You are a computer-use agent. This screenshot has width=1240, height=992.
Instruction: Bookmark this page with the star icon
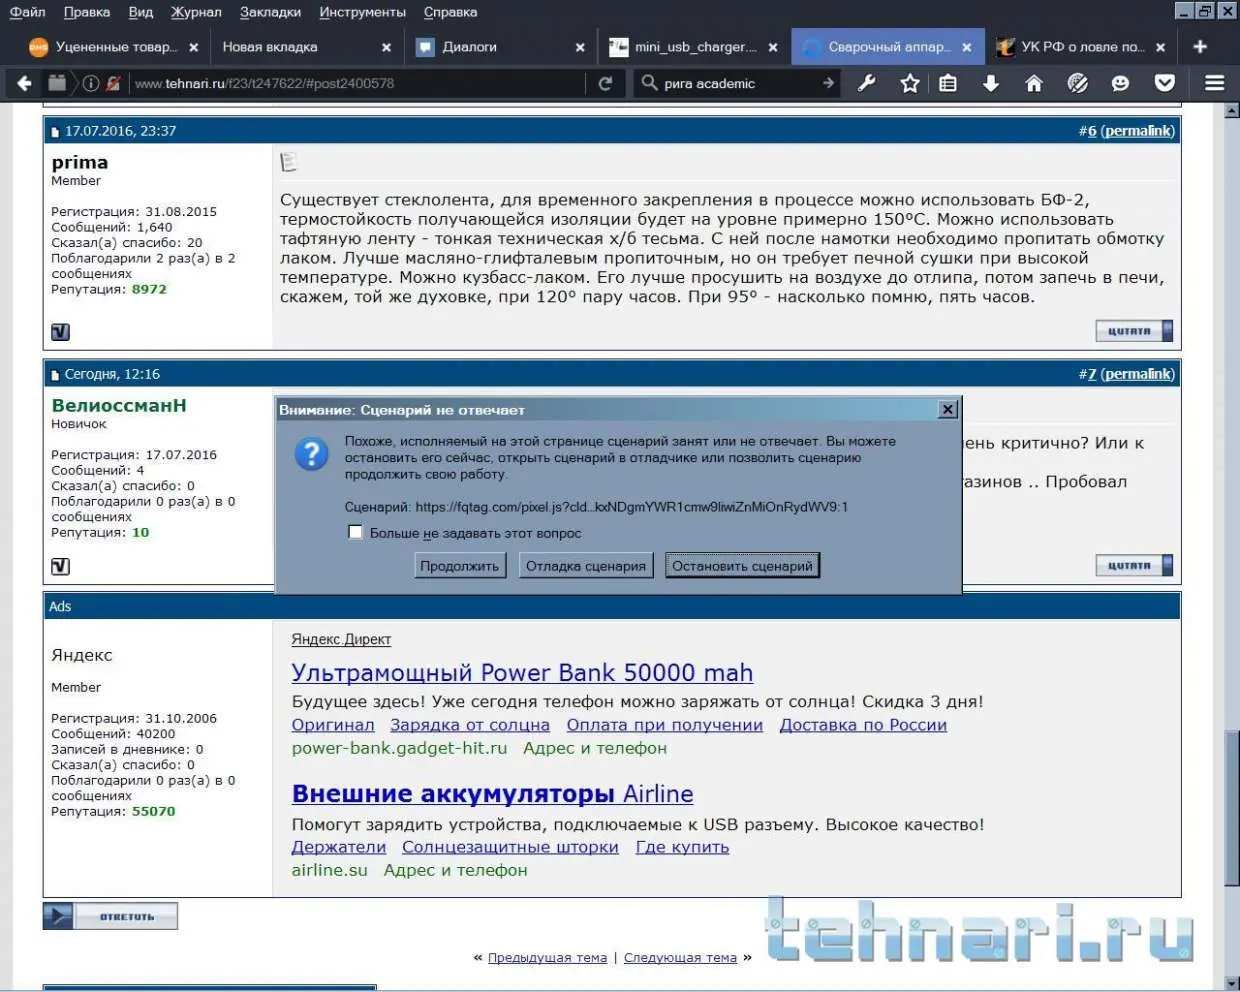coord(909,83)
